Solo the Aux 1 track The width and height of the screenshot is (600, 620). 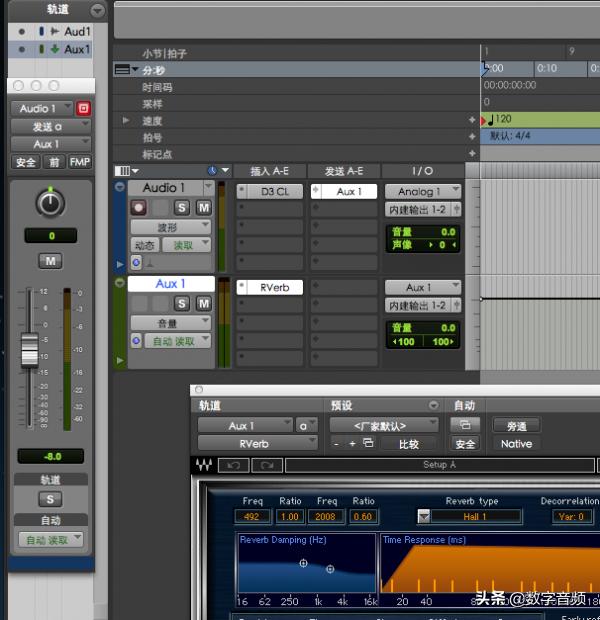coord(182,304)
